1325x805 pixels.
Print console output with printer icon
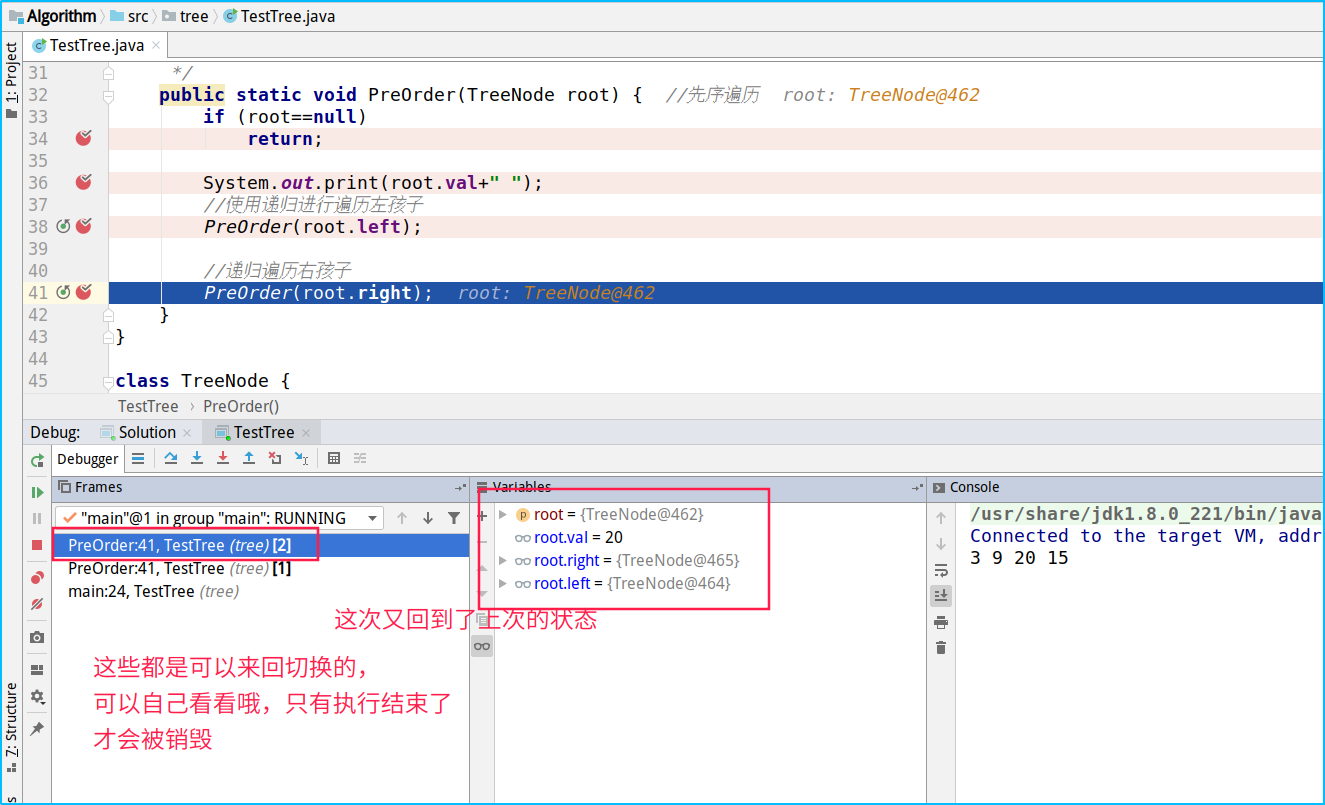(941, 622)
